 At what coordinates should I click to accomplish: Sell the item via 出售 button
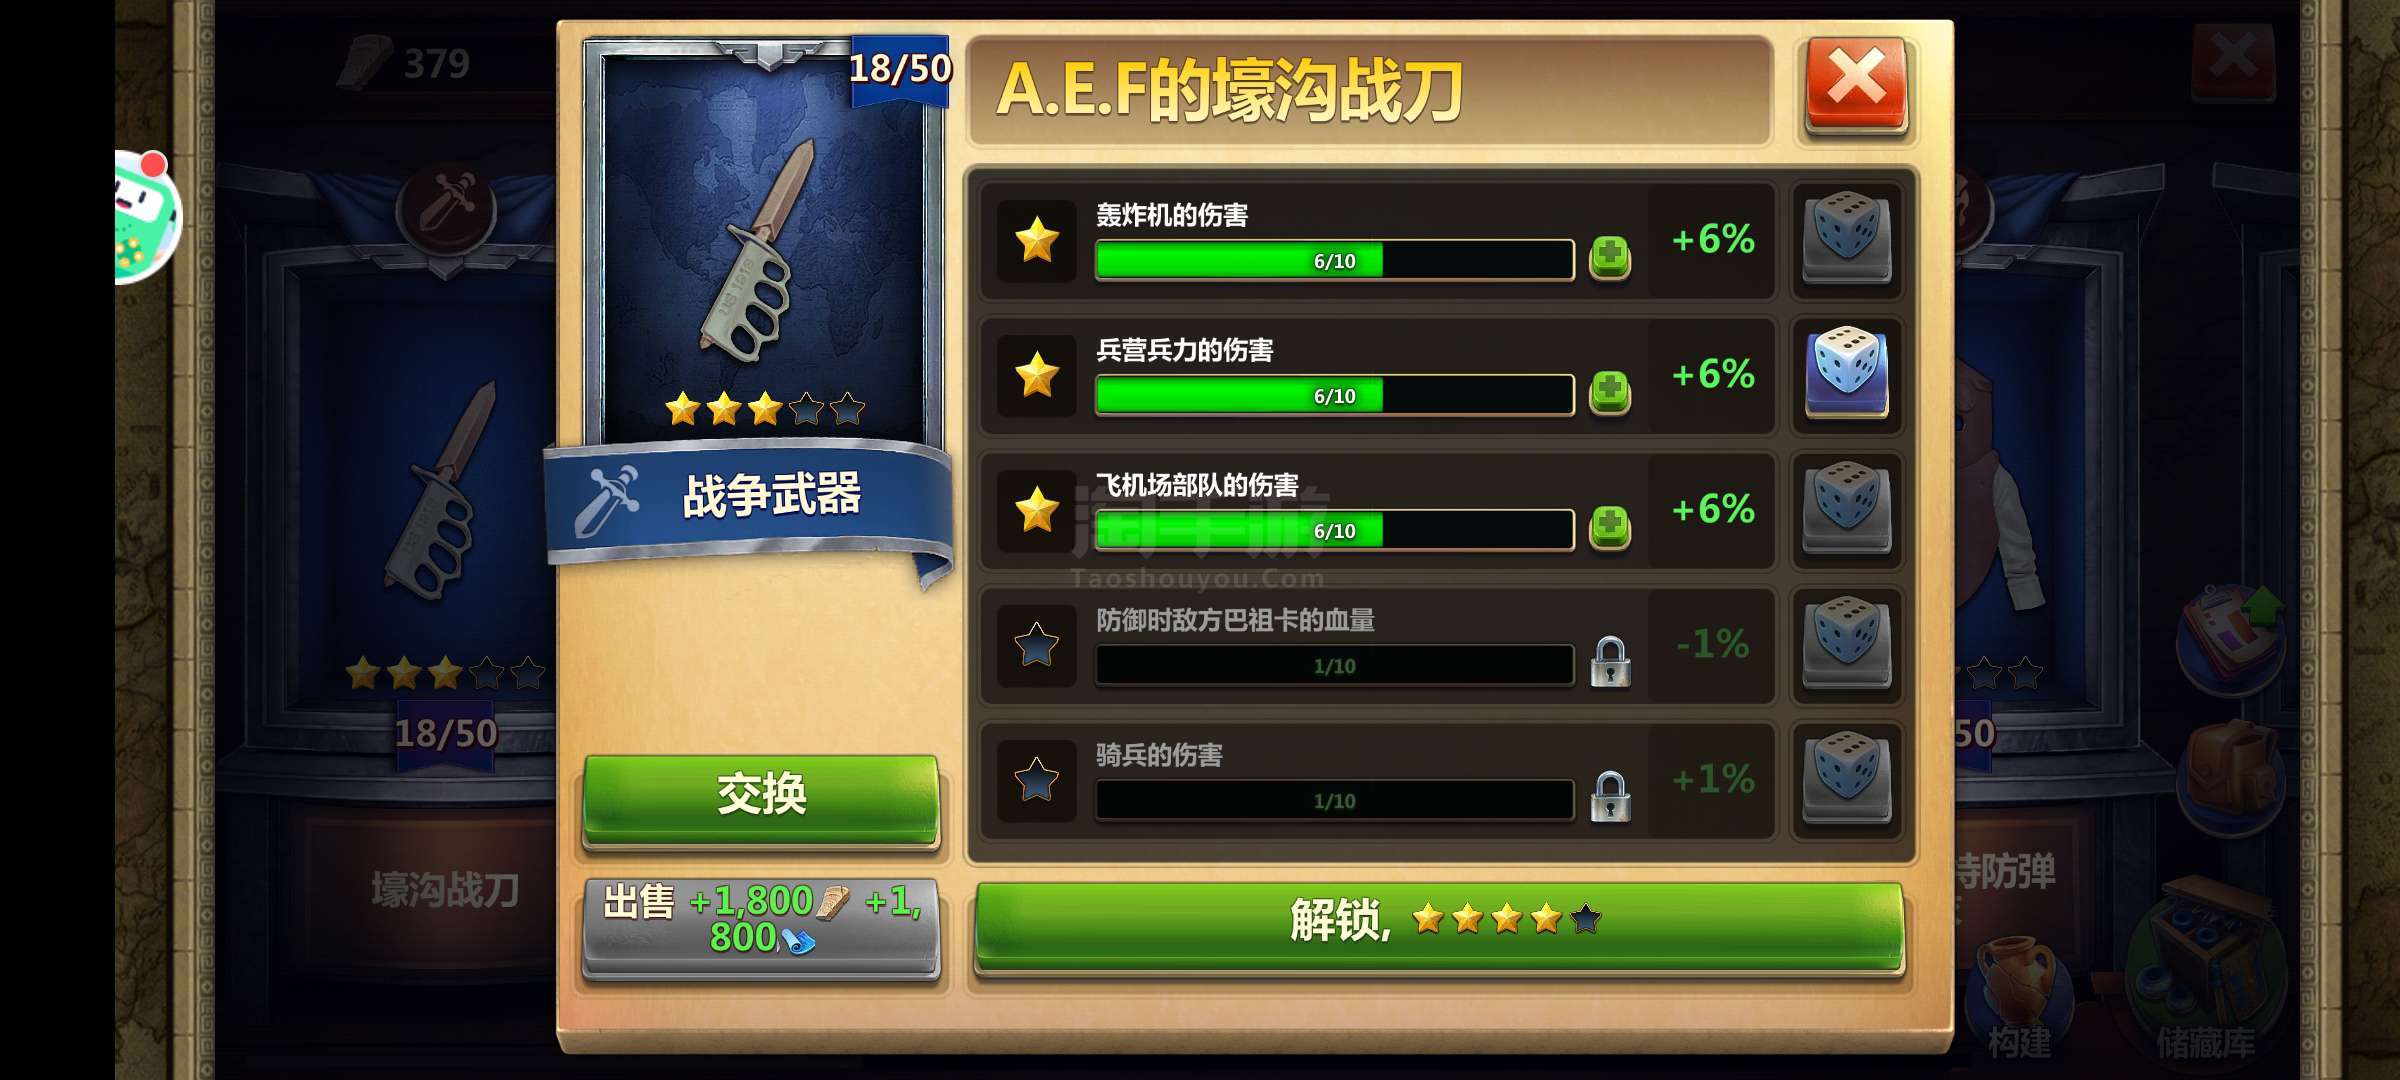point(761,928)
